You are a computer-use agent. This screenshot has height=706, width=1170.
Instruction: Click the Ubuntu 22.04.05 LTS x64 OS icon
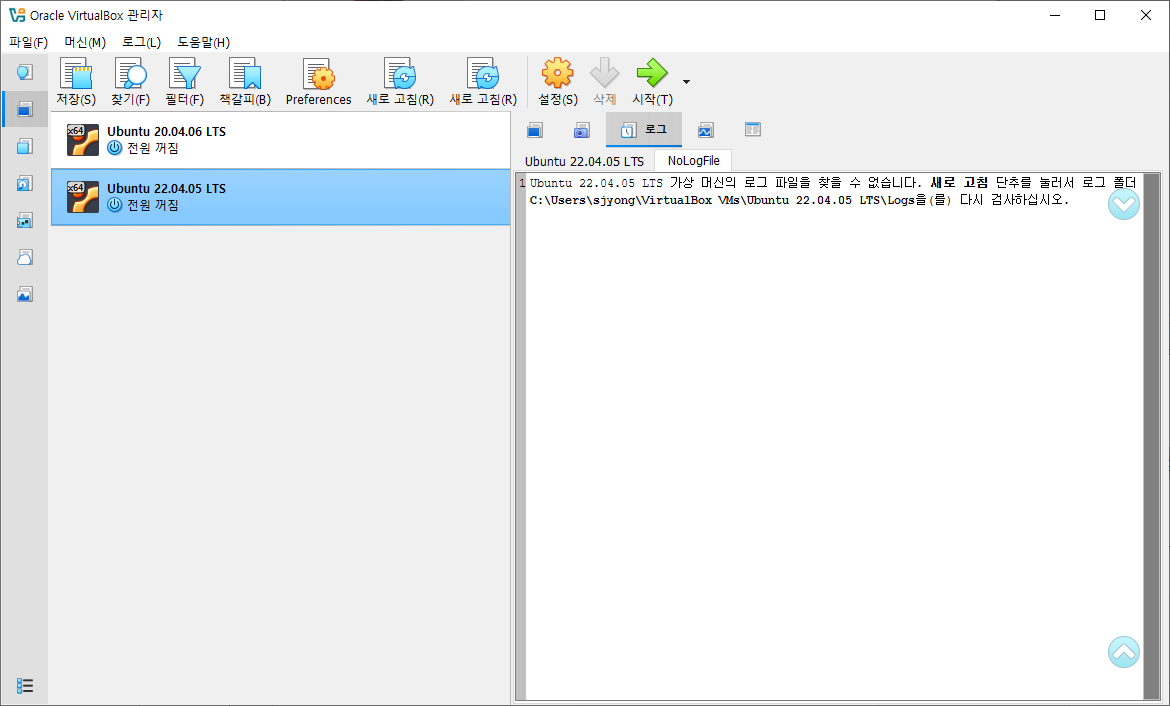click(x=83, y=197)
